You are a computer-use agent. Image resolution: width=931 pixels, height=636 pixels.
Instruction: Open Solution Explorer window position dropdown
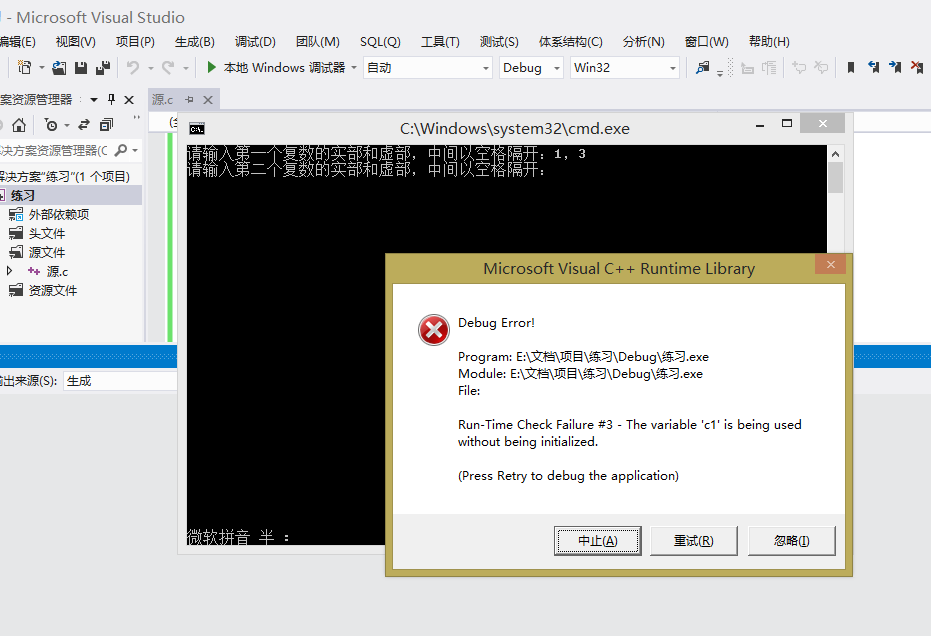coord(94,100)
